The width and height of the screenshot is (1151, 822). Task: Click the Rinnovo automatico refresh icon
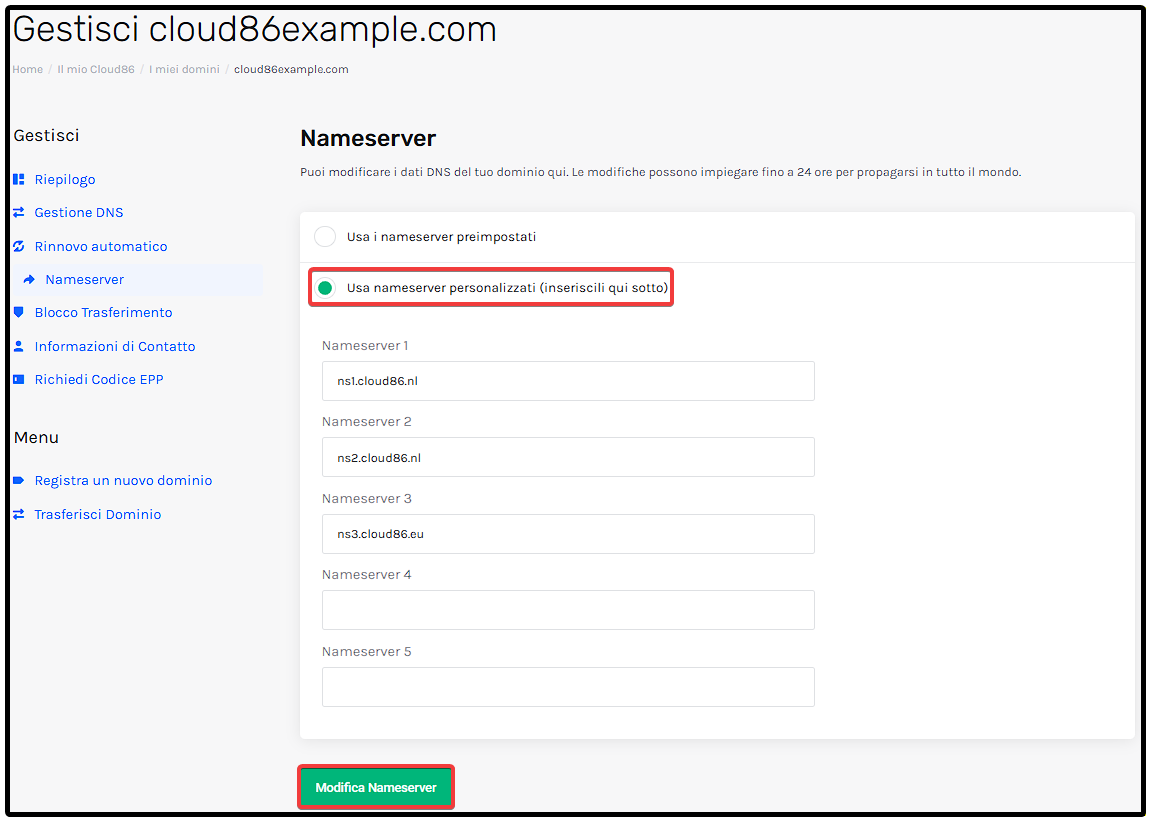(19, 246)
